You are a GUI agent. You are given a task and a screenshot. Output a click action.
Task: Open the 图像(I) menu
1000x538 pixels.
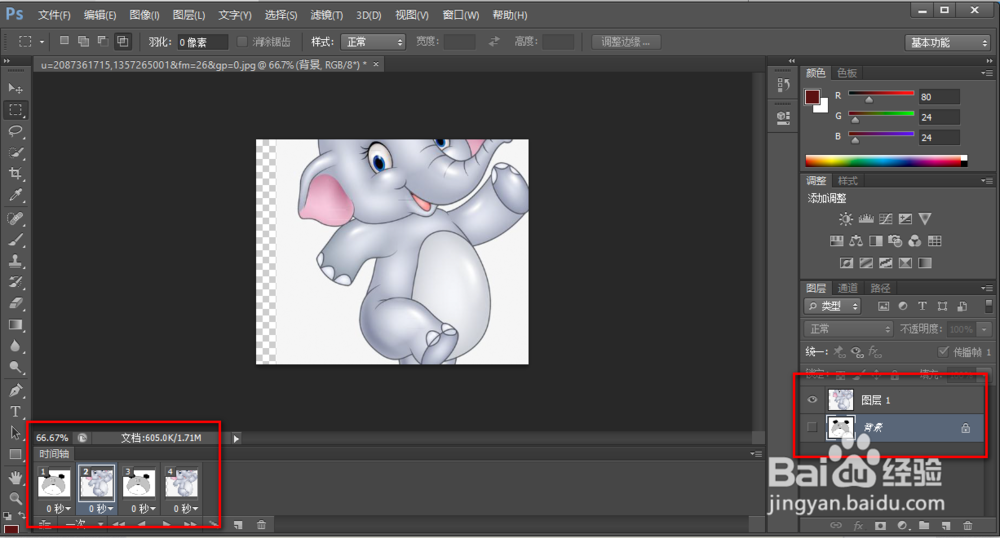[x=144, y=15]
